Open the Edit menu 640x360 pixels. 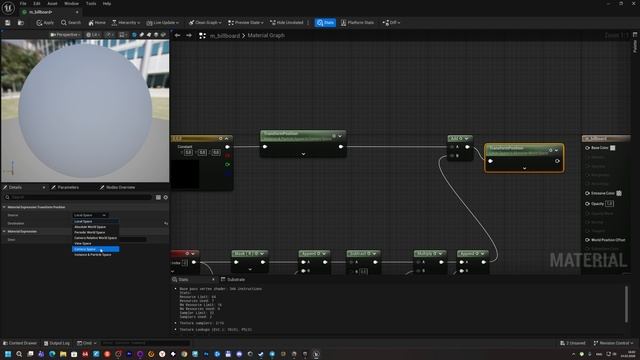point(37,4)
